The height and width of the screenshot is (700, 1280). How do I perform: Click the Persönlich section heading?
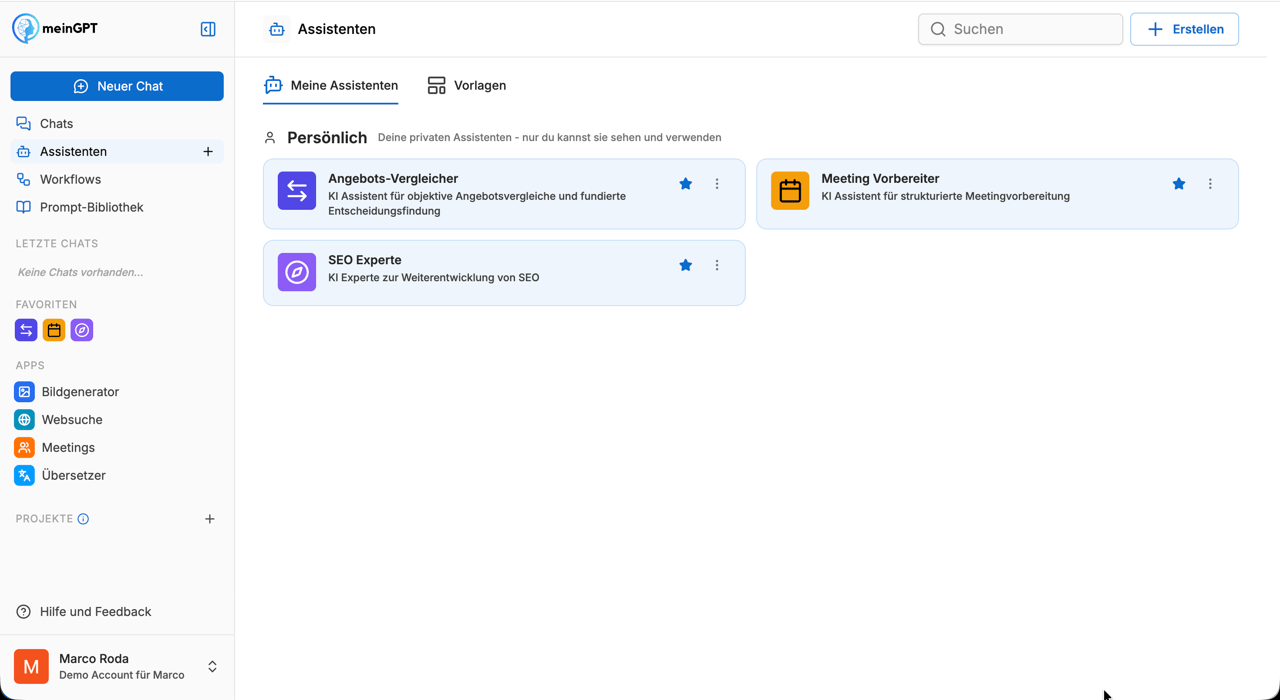[x=327, y=138]
